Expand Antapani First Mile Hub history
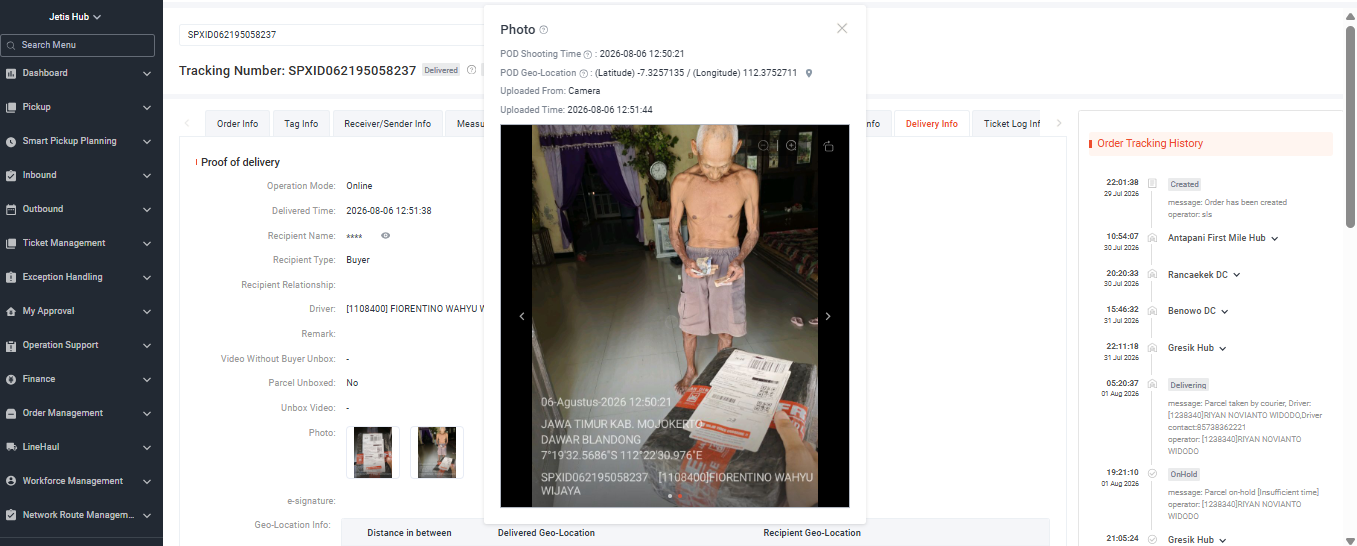The image size is (1357, 546). click(x=1275, y=239)
